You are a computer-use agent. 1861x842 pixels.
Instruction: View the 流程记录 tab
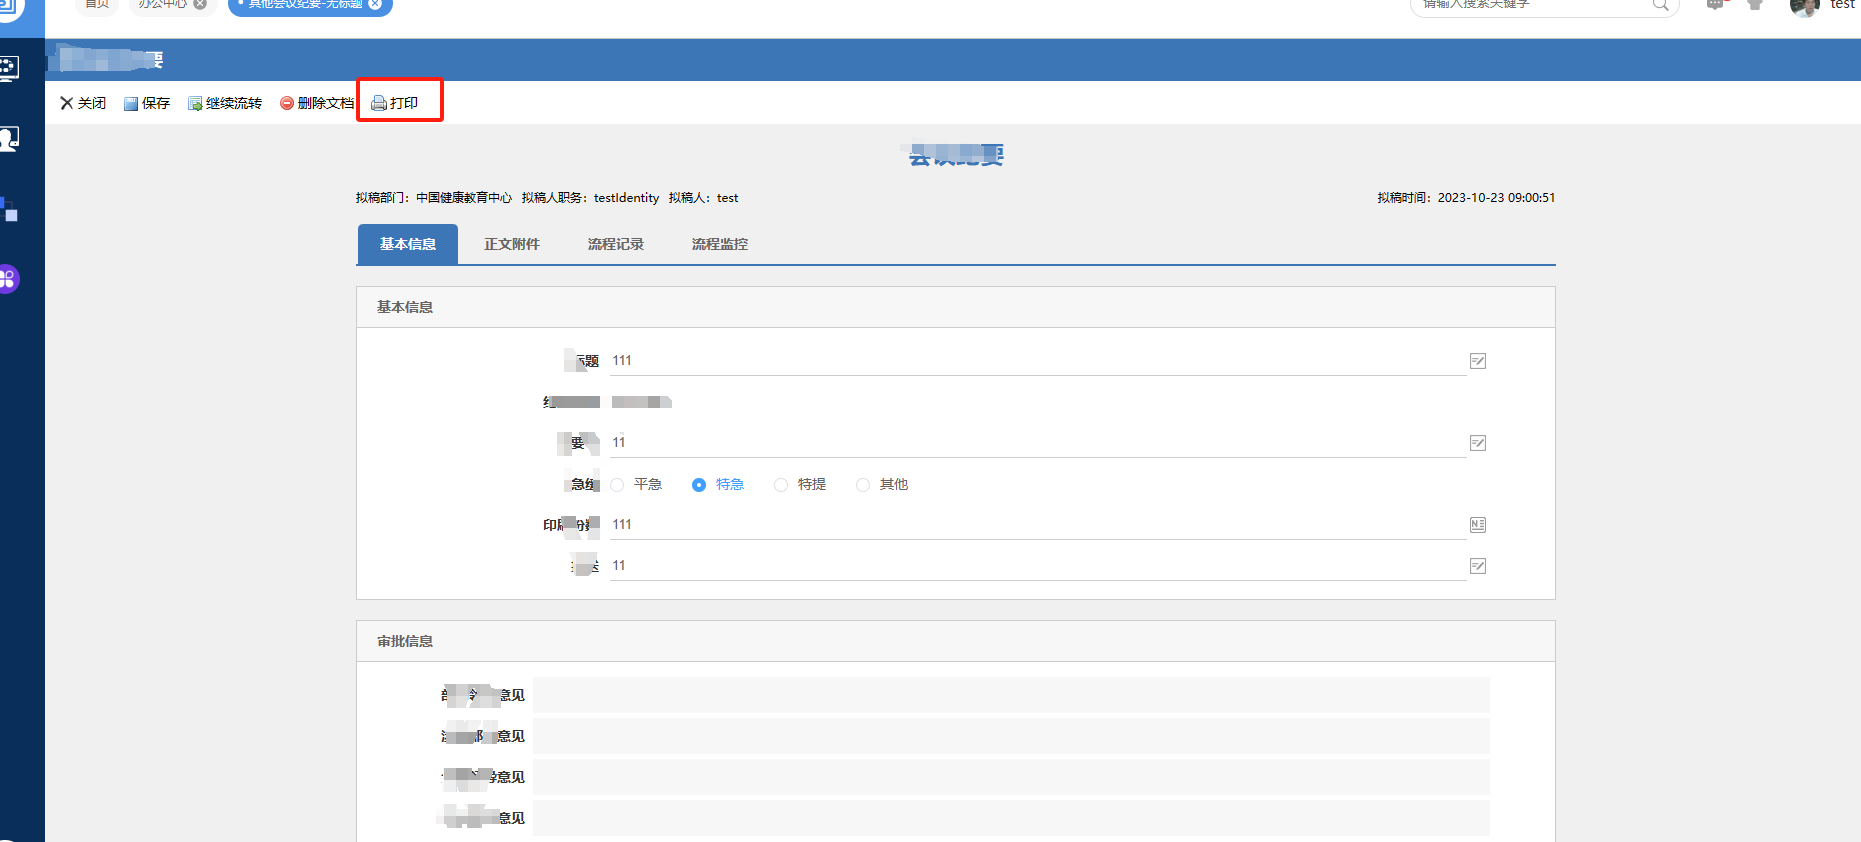(616, 244)
